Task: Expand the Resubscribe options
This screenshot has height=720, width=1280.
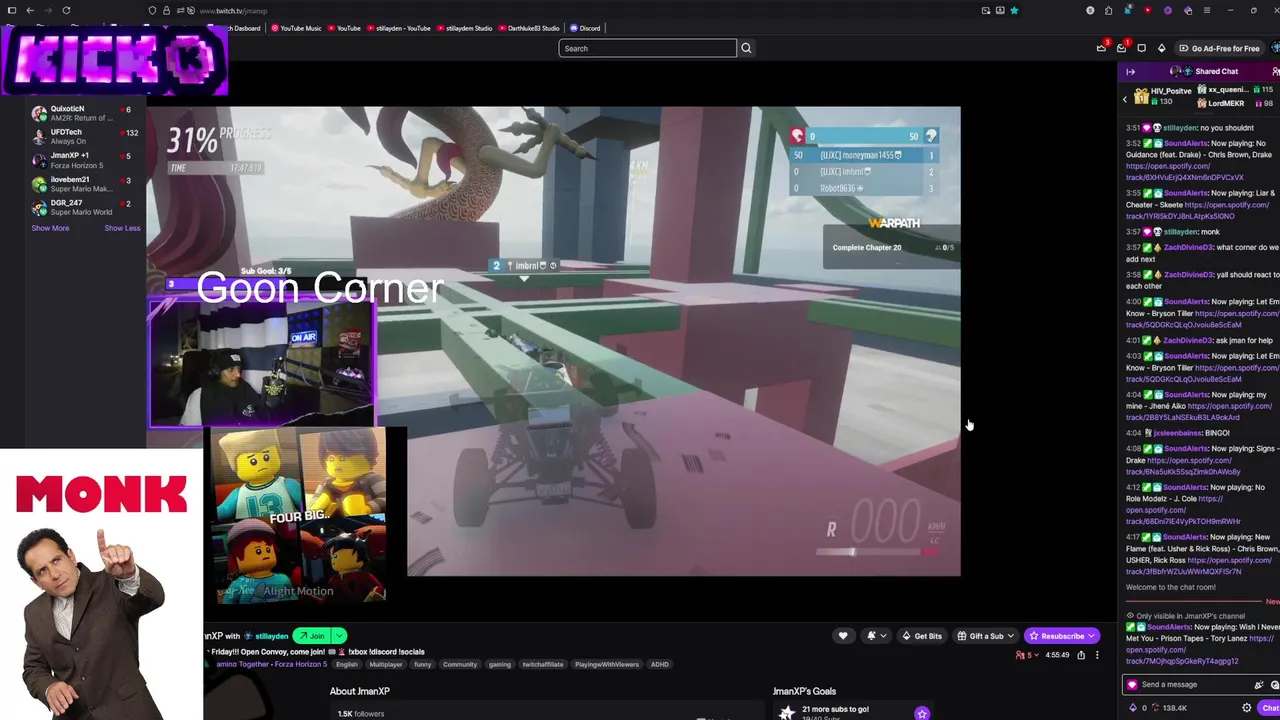Action: click(x=1092, y=636)
